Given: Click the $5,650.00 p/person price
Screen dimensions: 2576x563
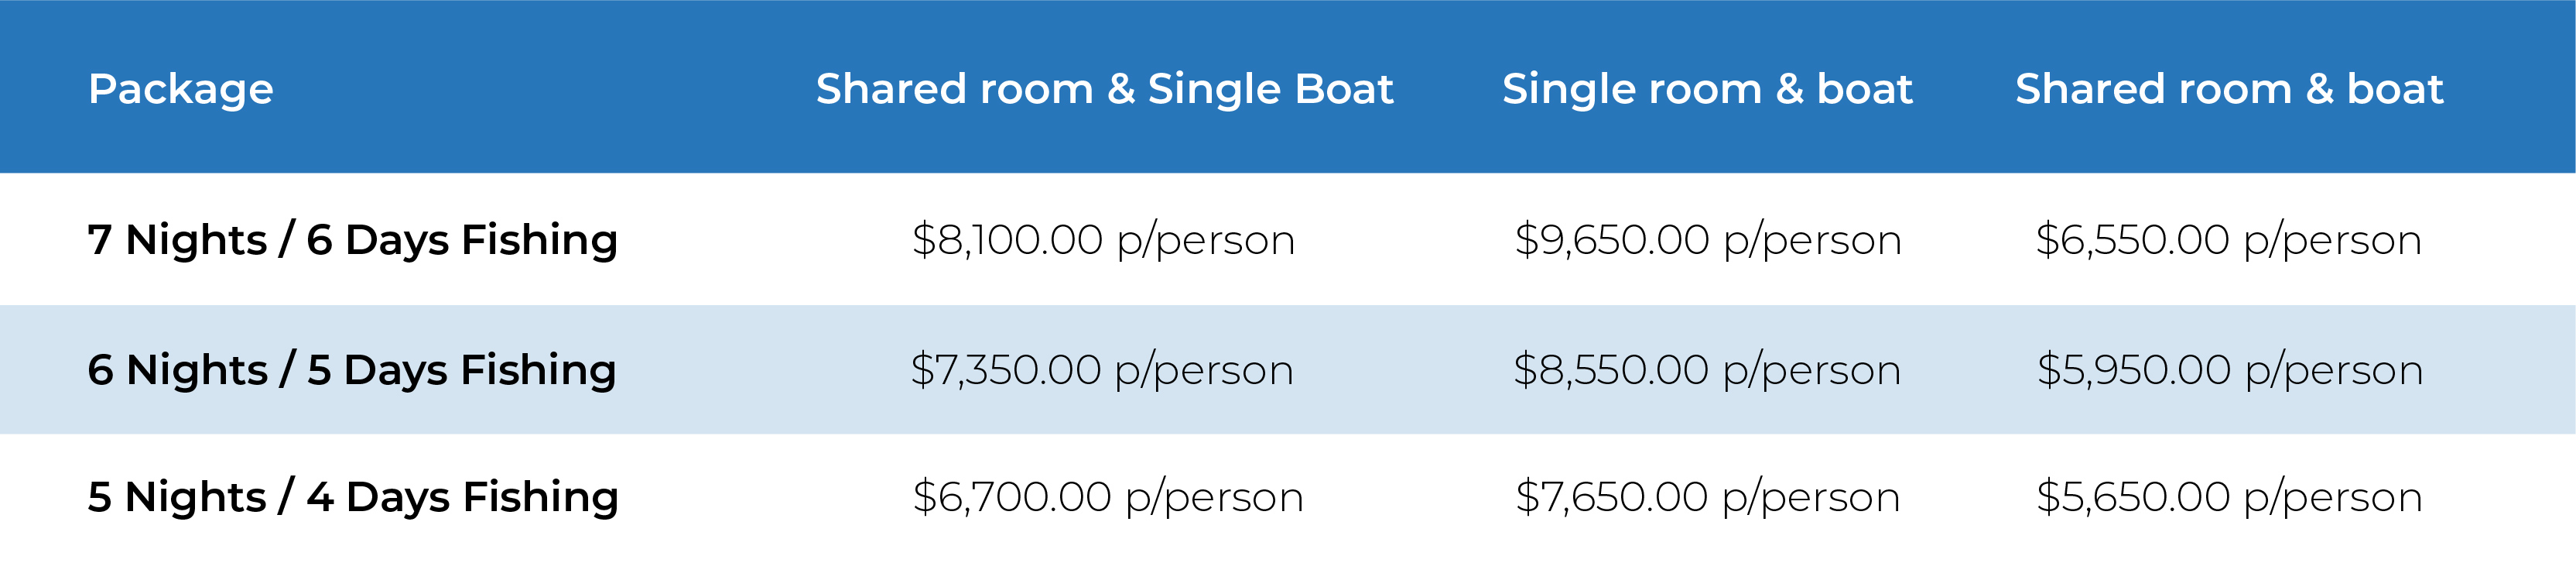Looking at the screenshot, I should 2229,498.
